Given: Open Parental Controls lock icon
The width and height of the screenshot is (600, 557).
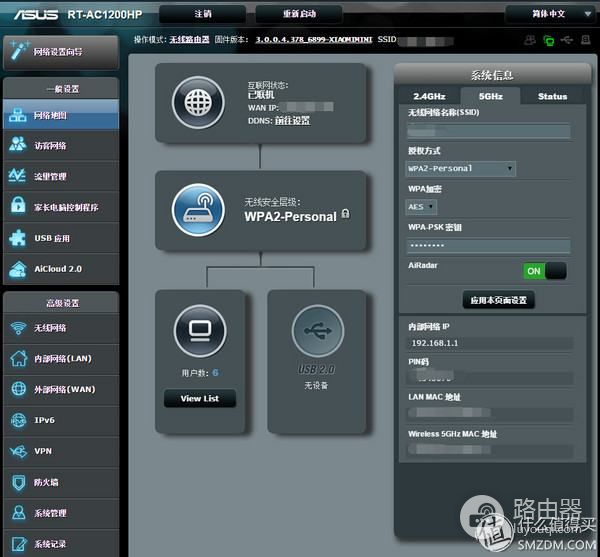Looking at the screenshot, I should coord(18,205).
